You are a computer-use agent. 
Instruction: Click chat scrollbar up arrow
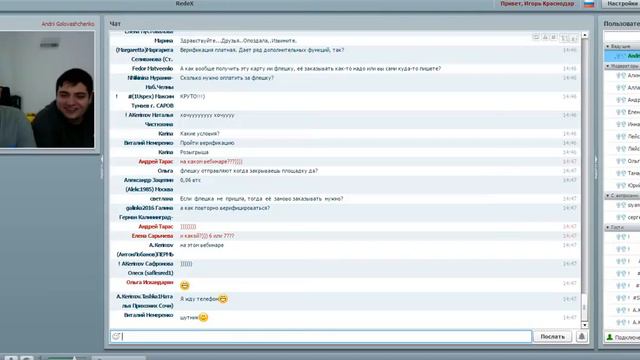click(x=584, y=36)
